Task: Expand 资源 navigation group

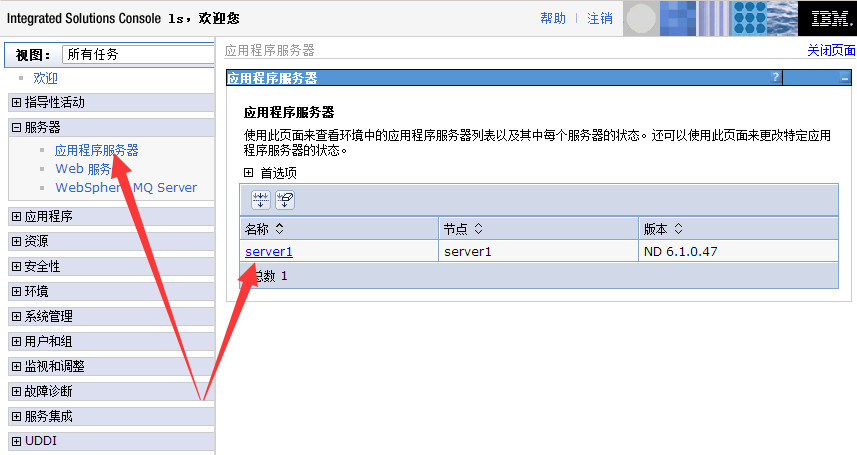Action: (16, 241)
